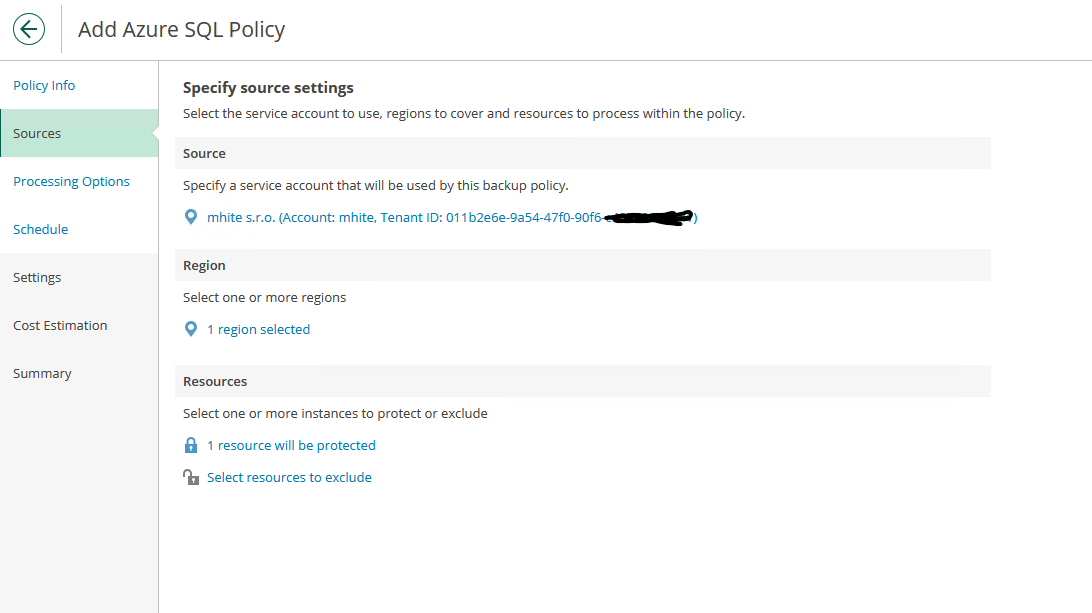The width and height of the screenshot is (1092, 613).
Task: Switch to the Processing Options step
Action: pyautogui.click(x=71, y=181)
